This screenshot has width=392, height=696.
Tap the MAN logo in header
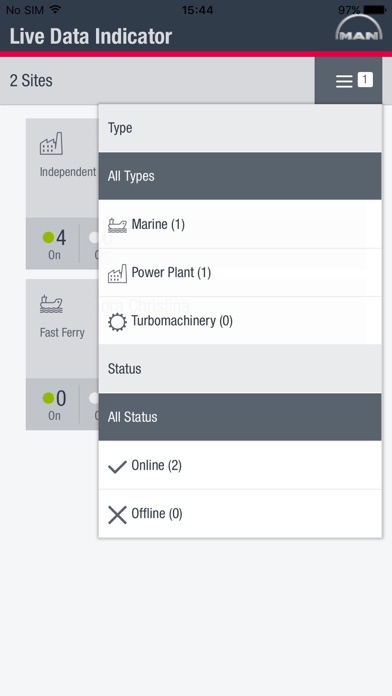(359, 28)
